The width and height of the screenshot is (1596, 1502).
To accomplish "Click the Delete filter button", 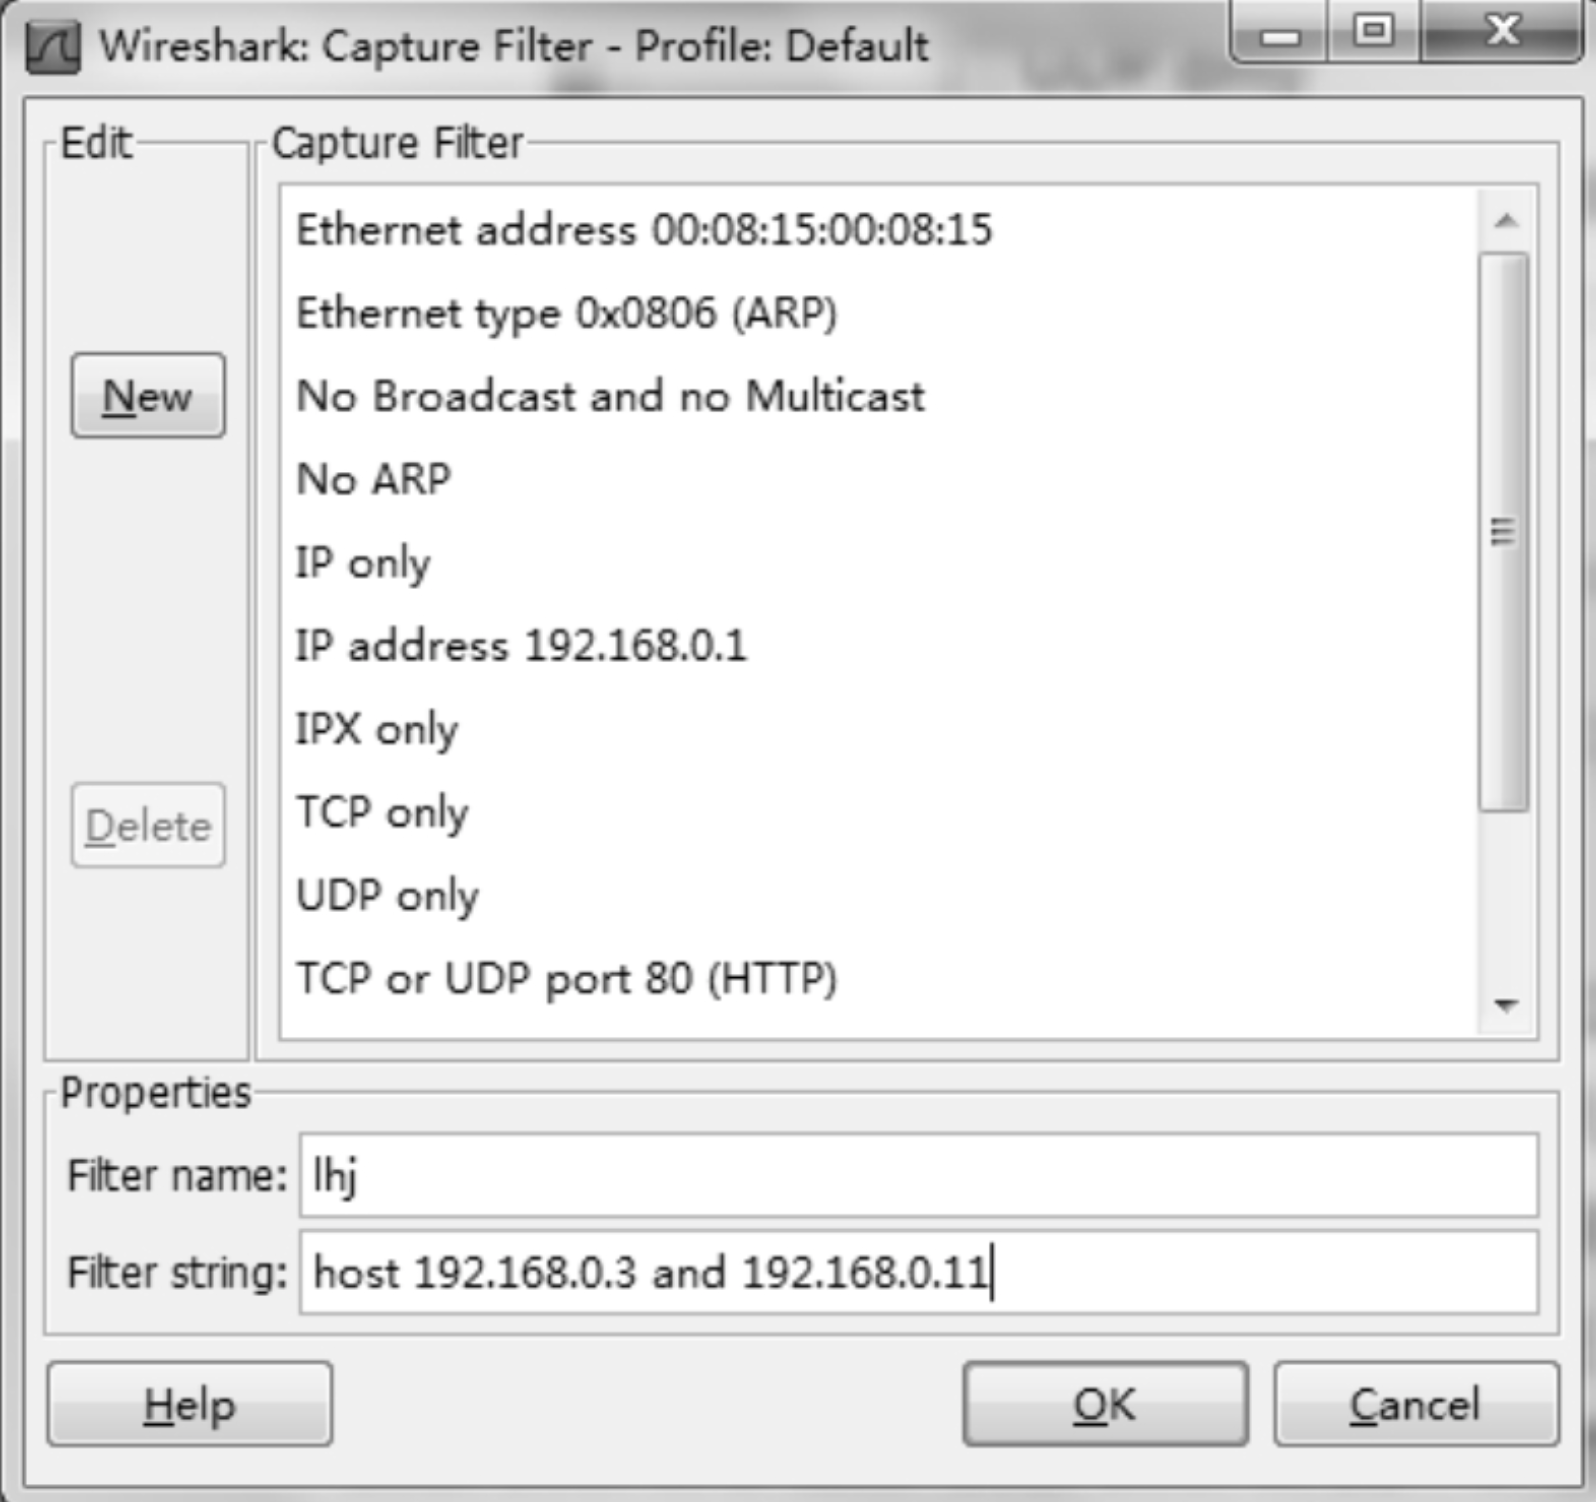I will pyautogui.click(x=148, y=826).
